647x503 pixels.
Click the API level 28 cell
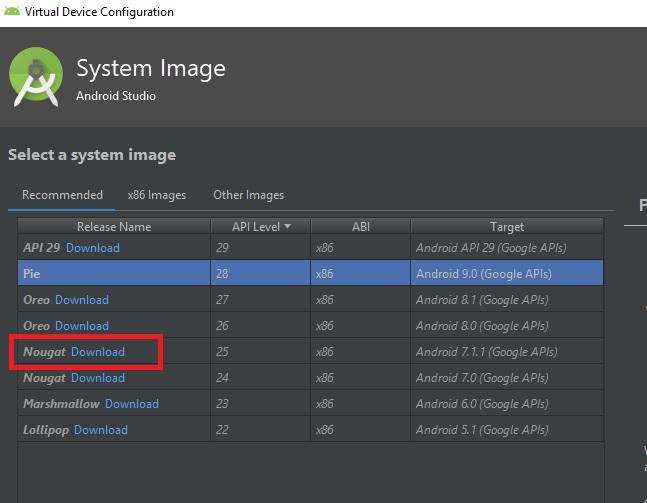coord(260,273)
